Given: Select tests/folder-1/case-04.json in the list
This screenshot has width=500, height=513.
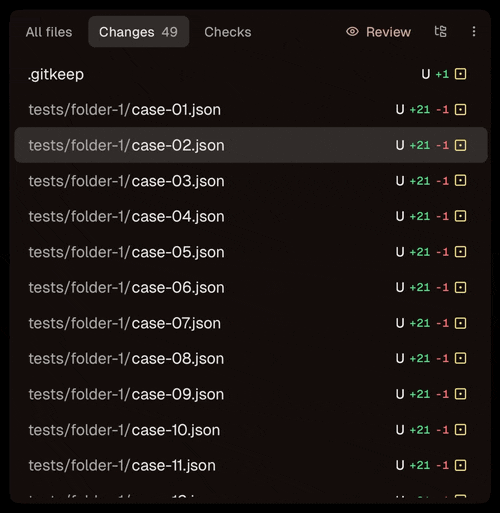Looking at the screenshot, I should 251,216.
